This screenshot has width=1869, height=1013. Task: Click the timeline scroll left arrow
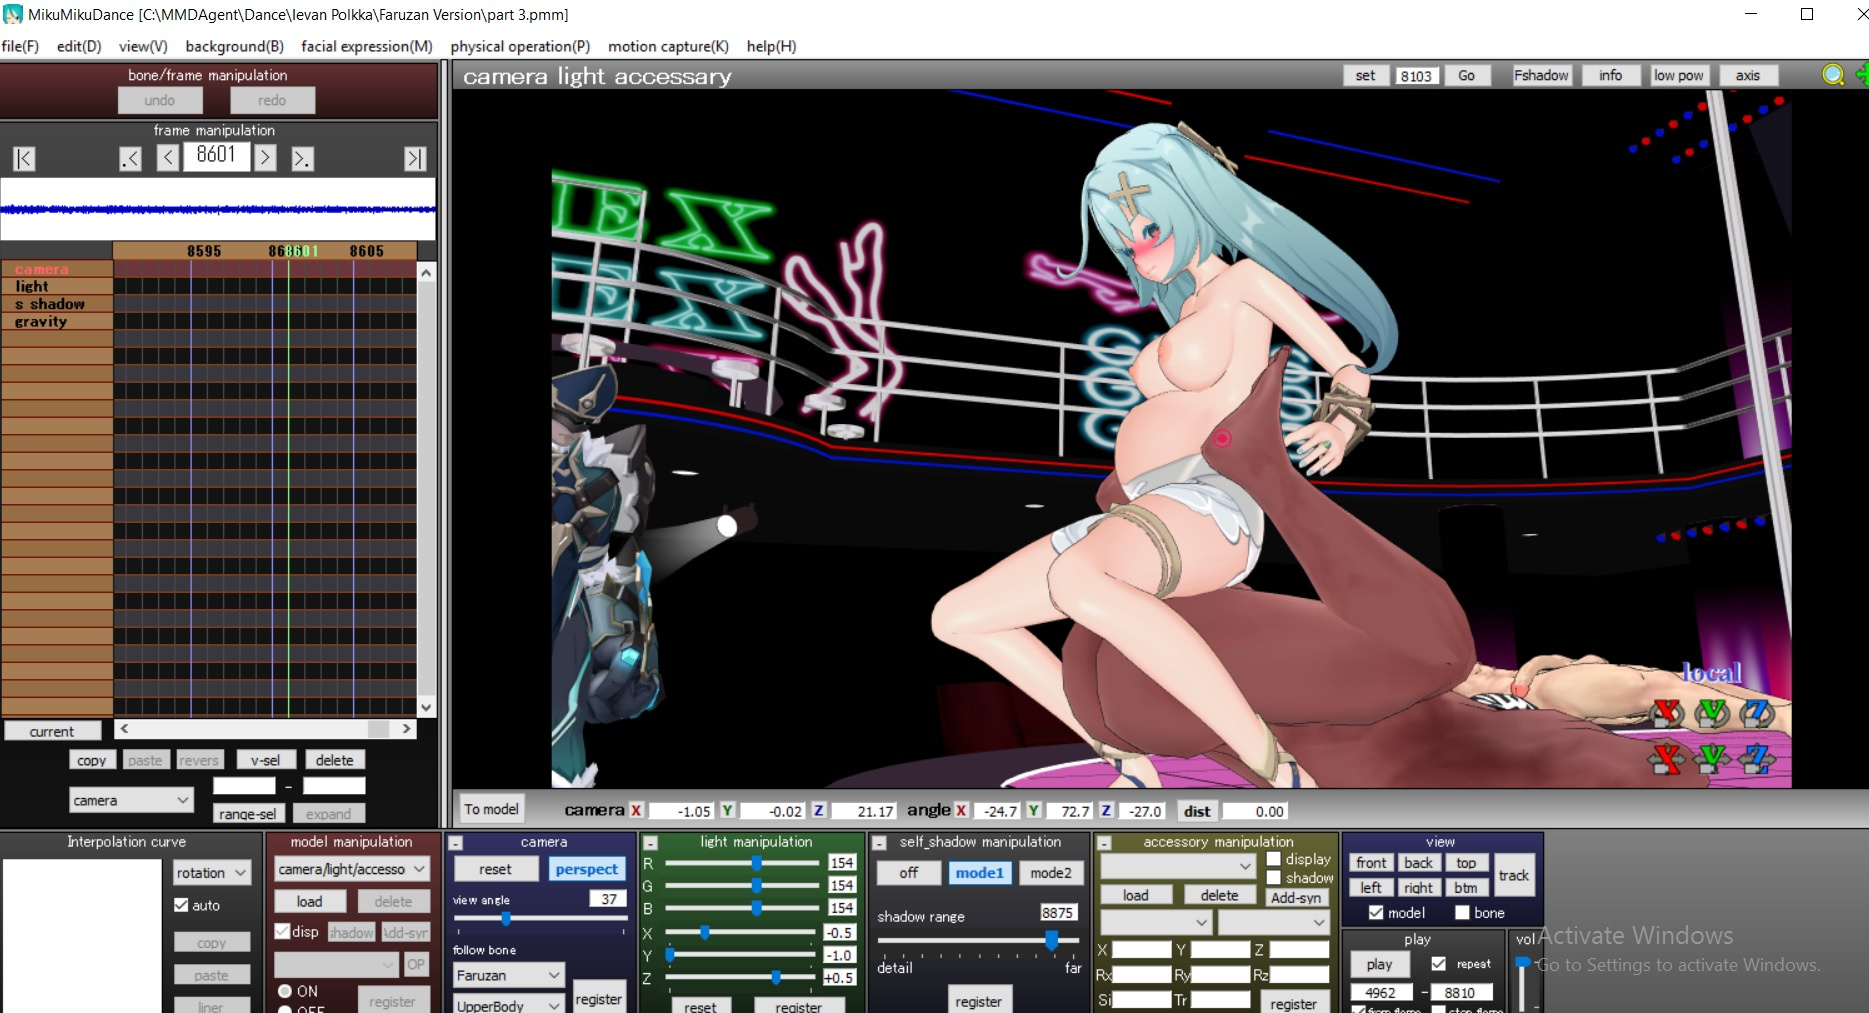[x=124, y=729]
